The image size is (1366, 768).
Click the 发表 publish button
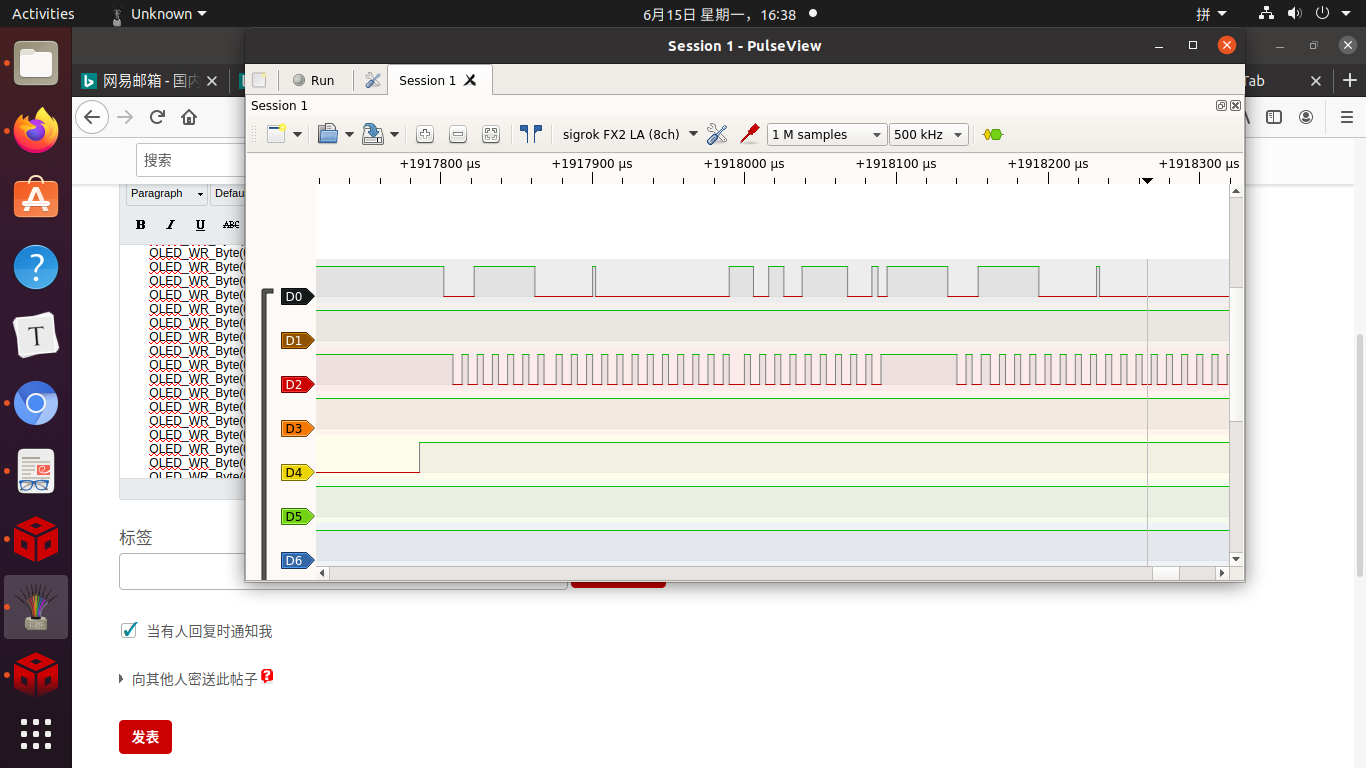coord(145,737)
